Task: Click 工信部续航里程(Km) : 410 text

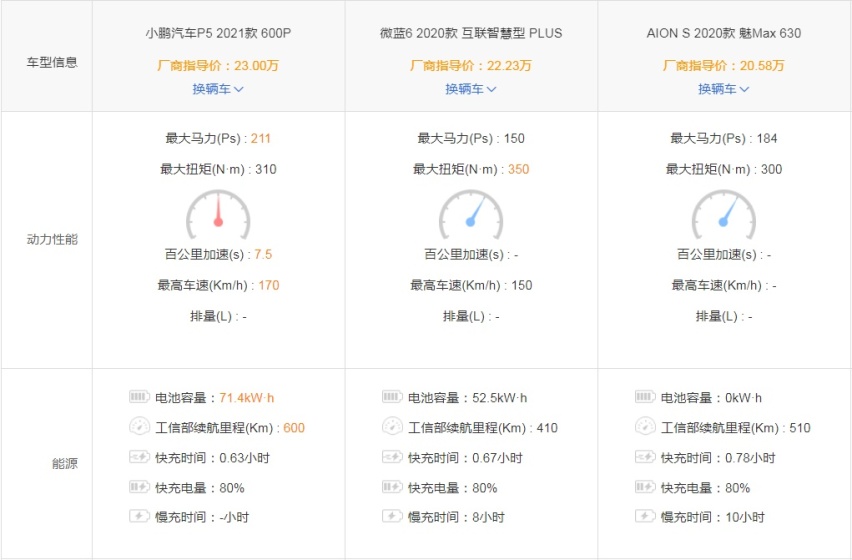Action: tap(483, 427)
